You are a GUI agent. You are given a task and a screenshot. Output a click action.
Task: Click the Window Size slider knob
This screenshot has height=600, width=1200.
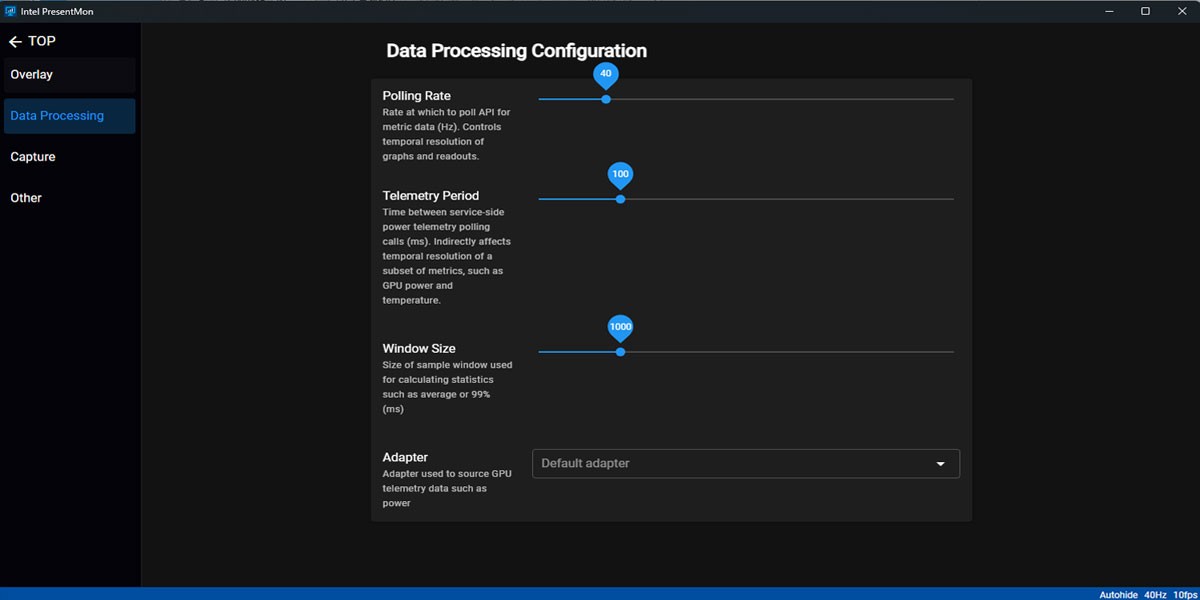pyautogui.click(x=620, y=352)
